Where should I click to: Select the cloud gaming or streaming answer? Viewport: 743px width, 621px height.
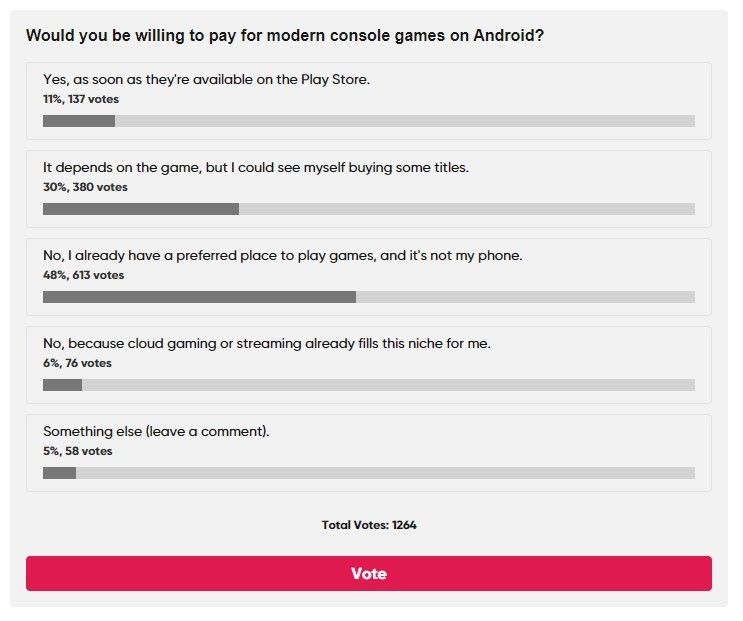[x=266, y=343]
